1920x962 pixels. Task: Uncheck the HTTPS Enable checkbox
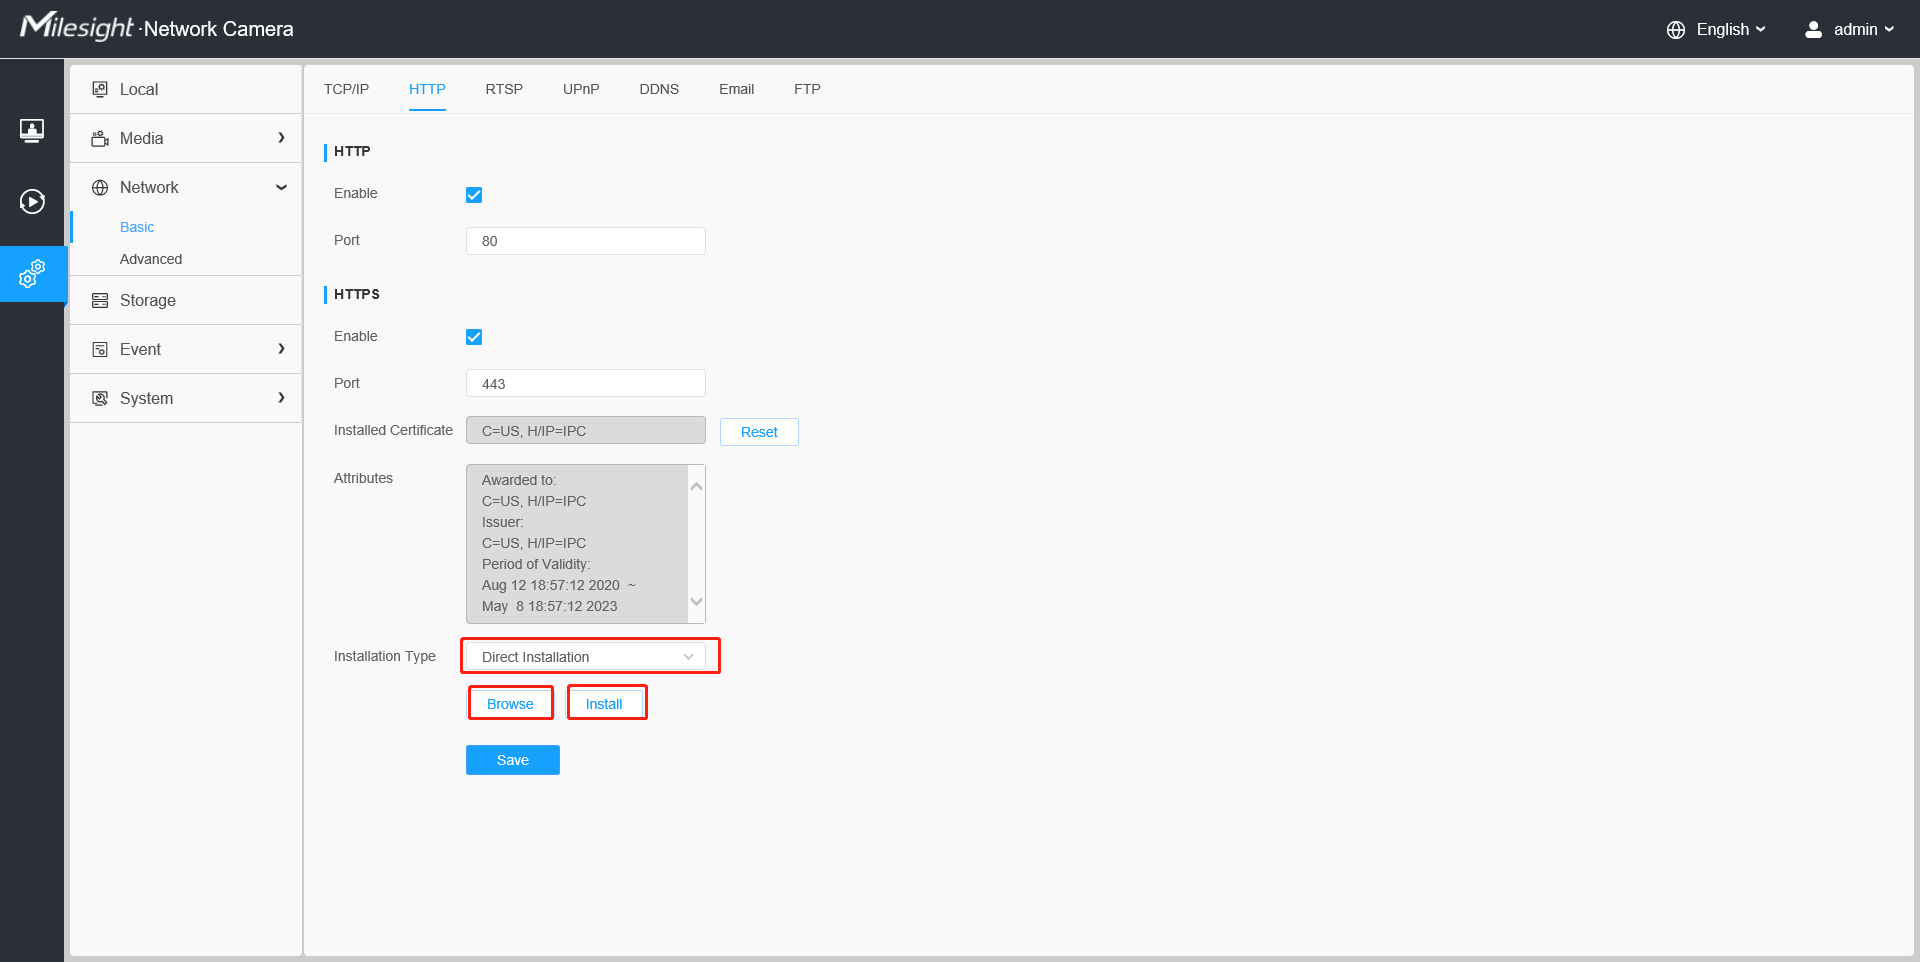474,337
